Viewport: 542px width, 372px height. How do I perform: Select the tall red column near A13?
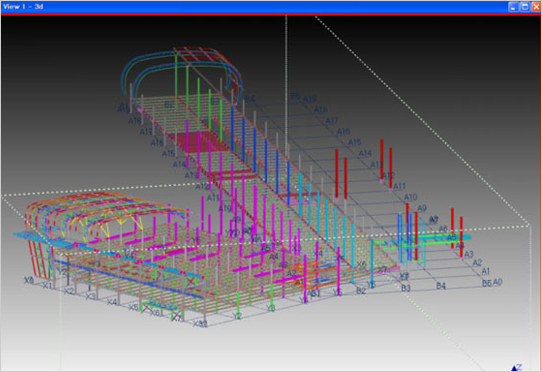click(382, 160)
